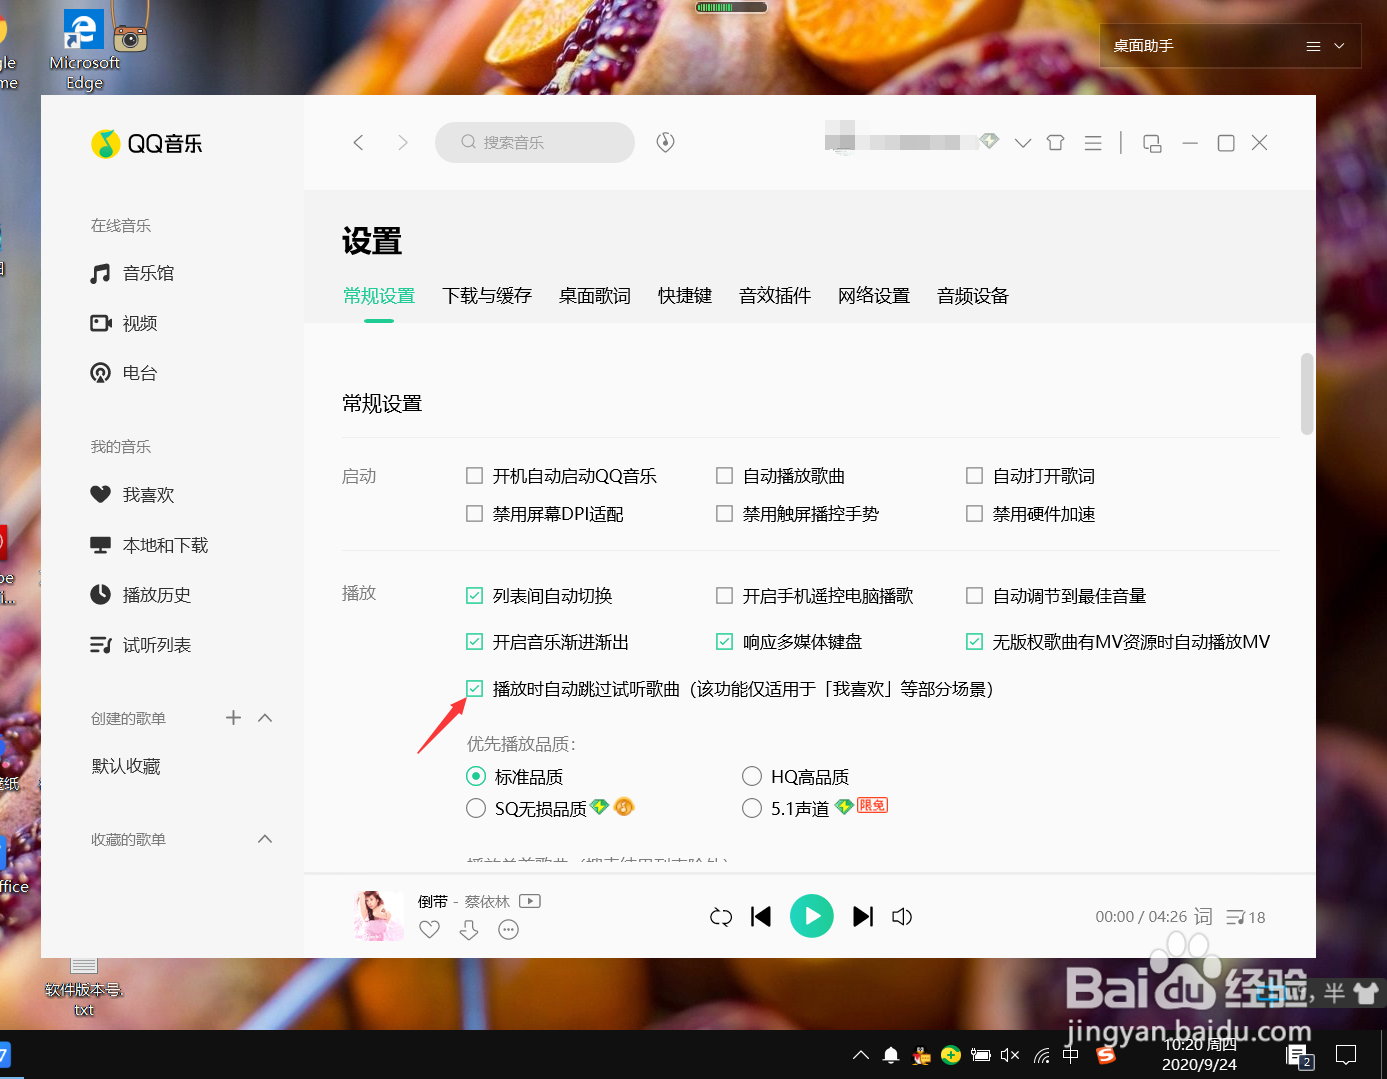The width and height of the screenshot is (1387, 1079).
Task: Enable 自动调节到最佳音量 checkbox
Action: pos(974,595)
